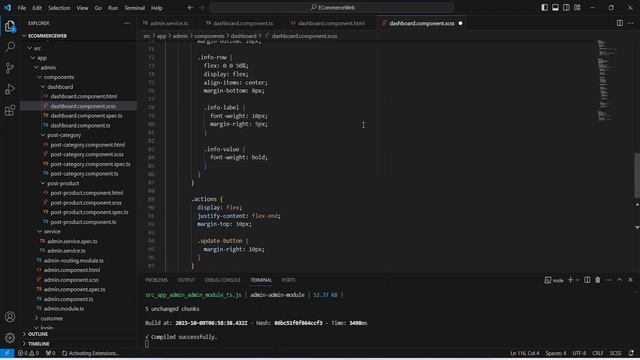Open post-category.component.scss in explorer

click(87, 154)
